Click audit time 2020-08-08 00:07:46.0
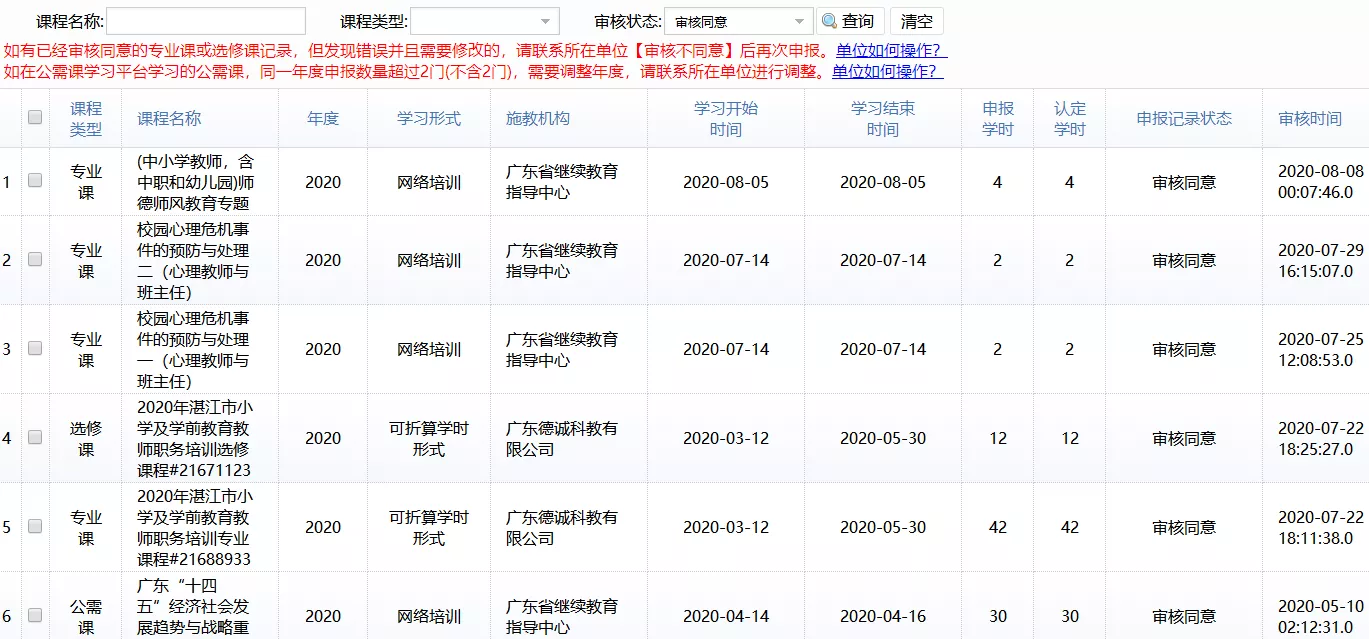 pyautogui.click(x=1321, y=182)
